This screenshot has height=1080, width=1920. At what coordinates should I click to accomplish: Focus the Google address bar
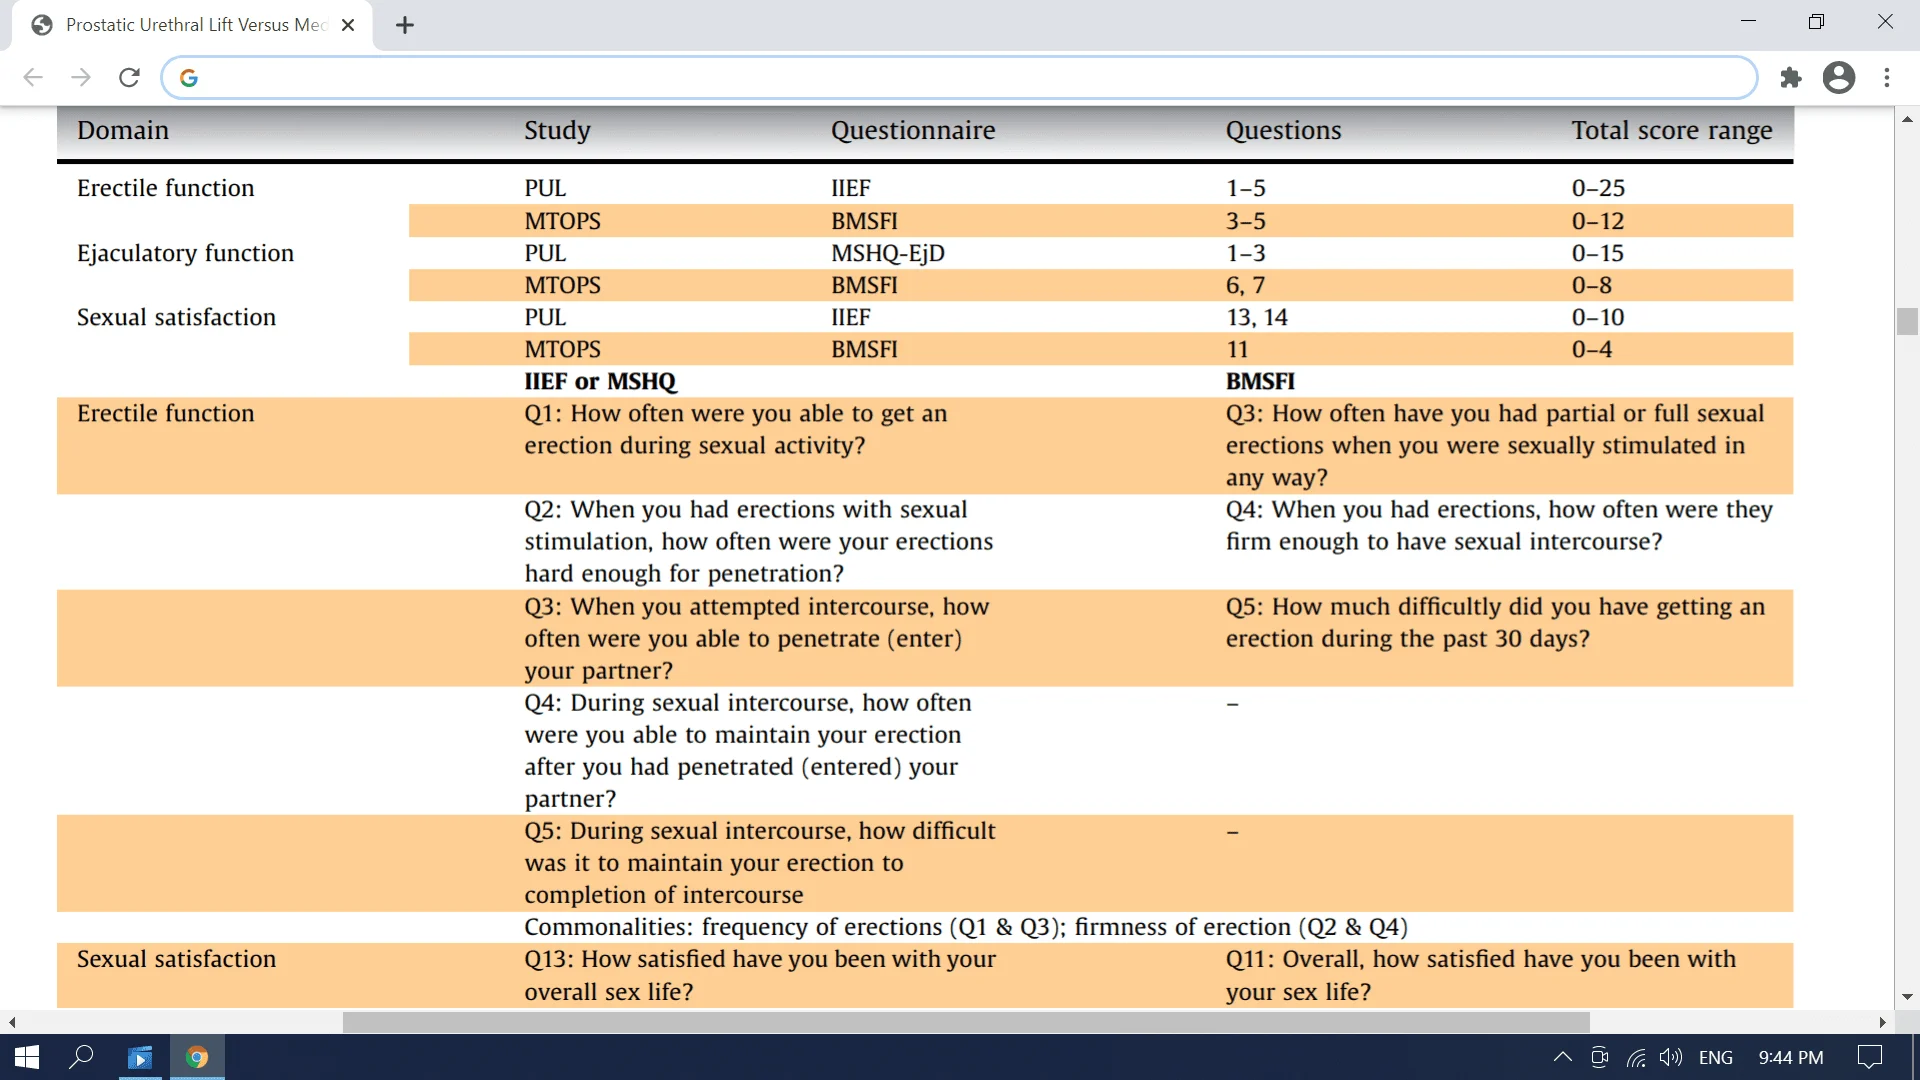coord(960,78)
